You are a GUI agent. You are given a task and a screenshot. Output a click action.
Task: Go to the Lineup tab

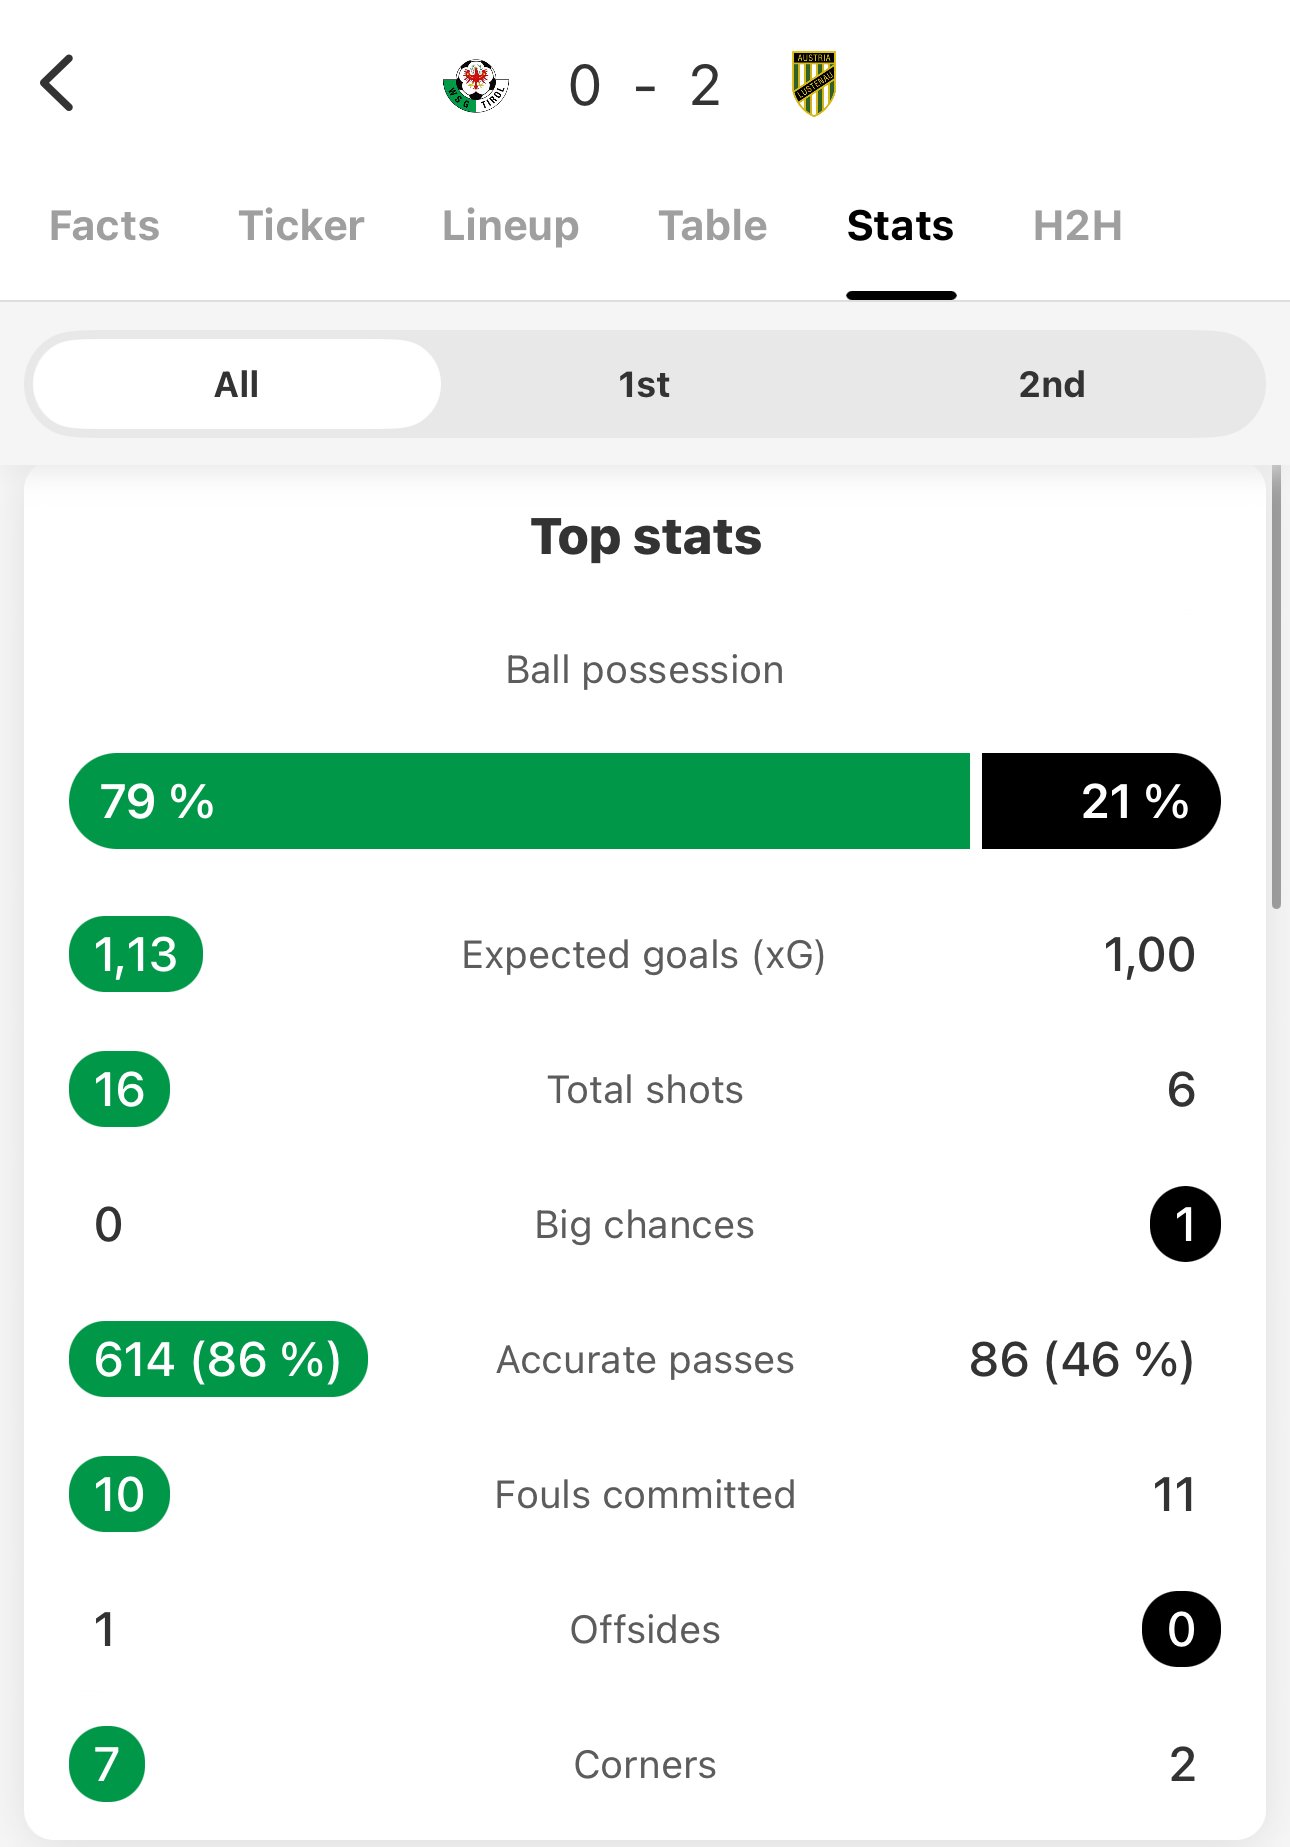click(x=510, y=226)
